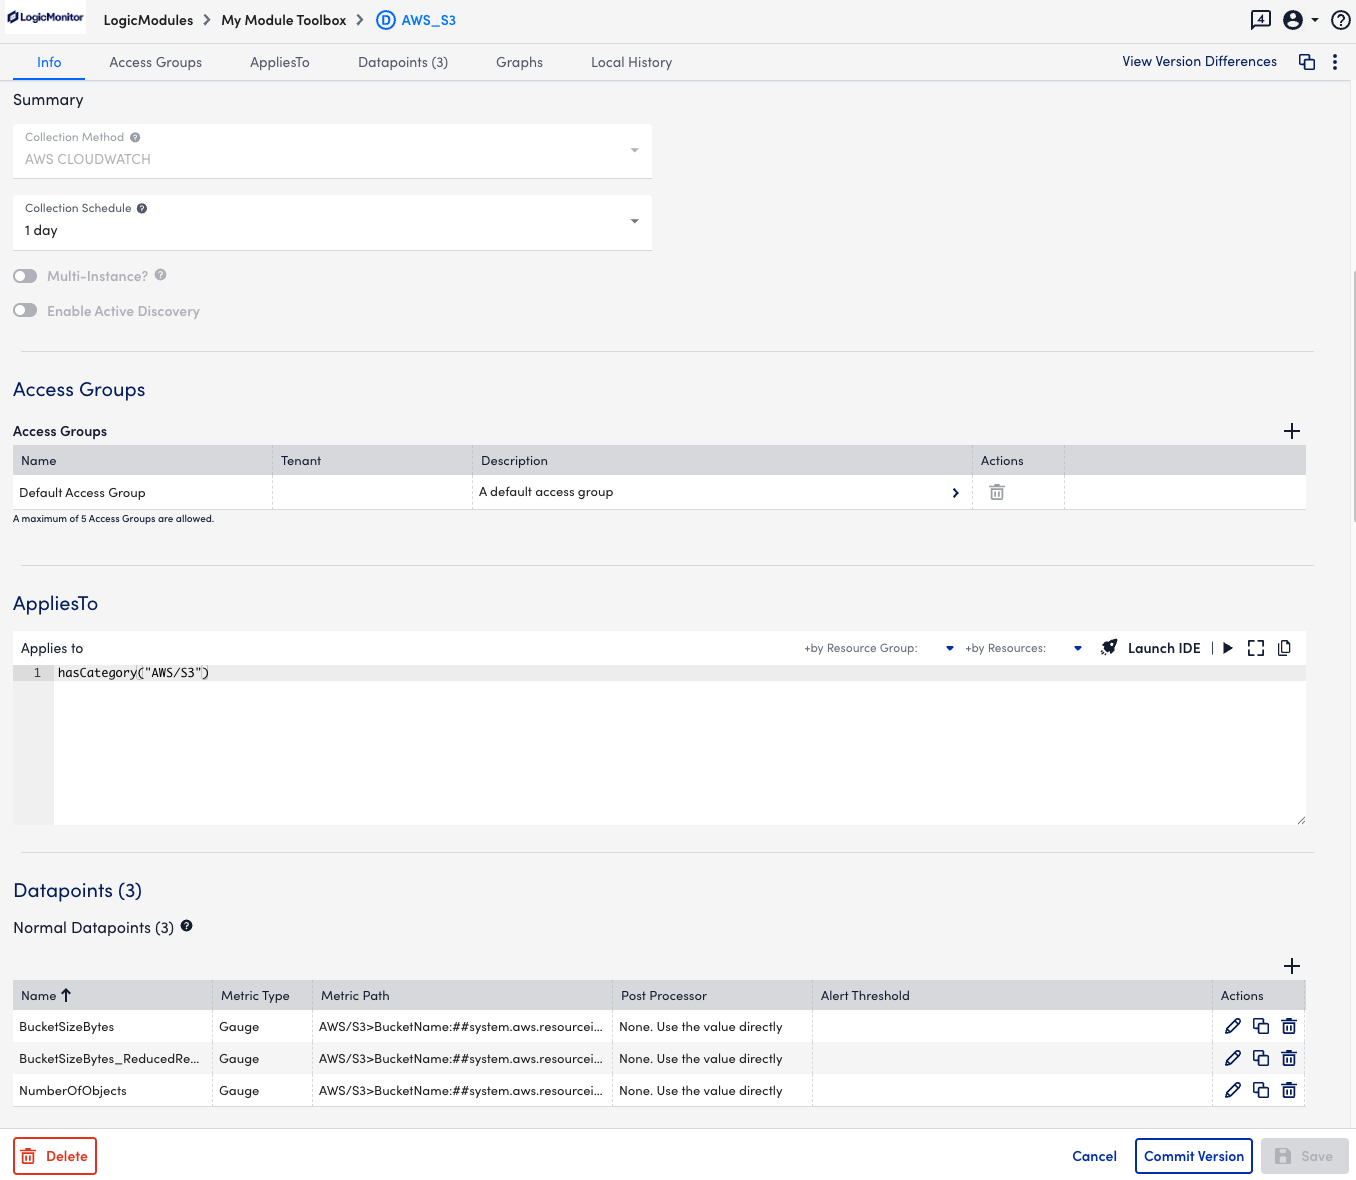
Task: Open the three-dot more options menu
Action: point(1335,62)
